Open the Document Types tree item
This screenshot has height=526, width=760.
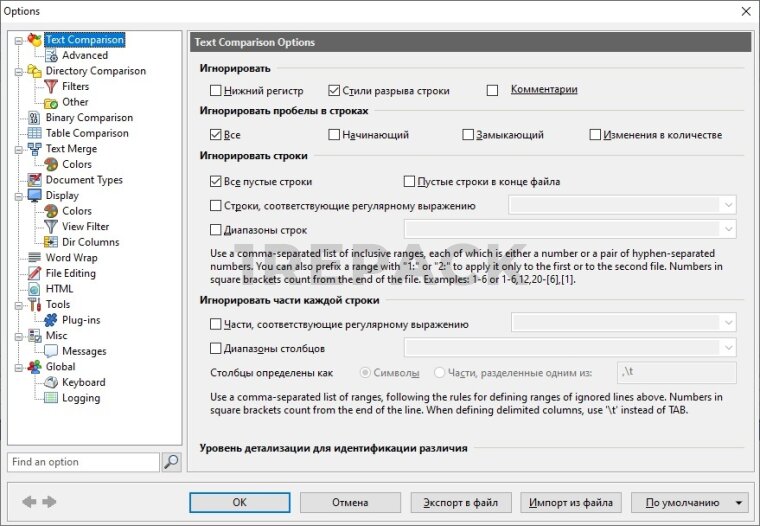tap(84, 180)
